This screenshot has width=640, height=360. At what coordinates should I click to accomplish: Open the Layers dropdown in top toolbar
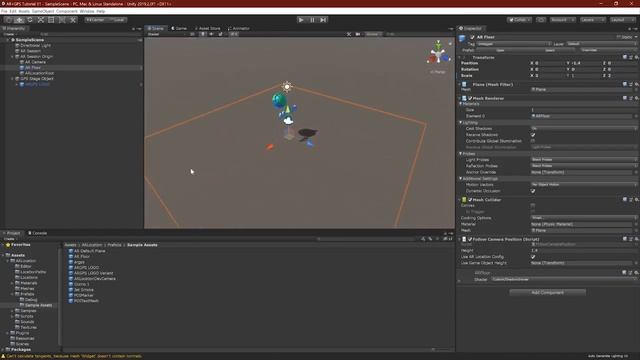click(x=592, y=20)
